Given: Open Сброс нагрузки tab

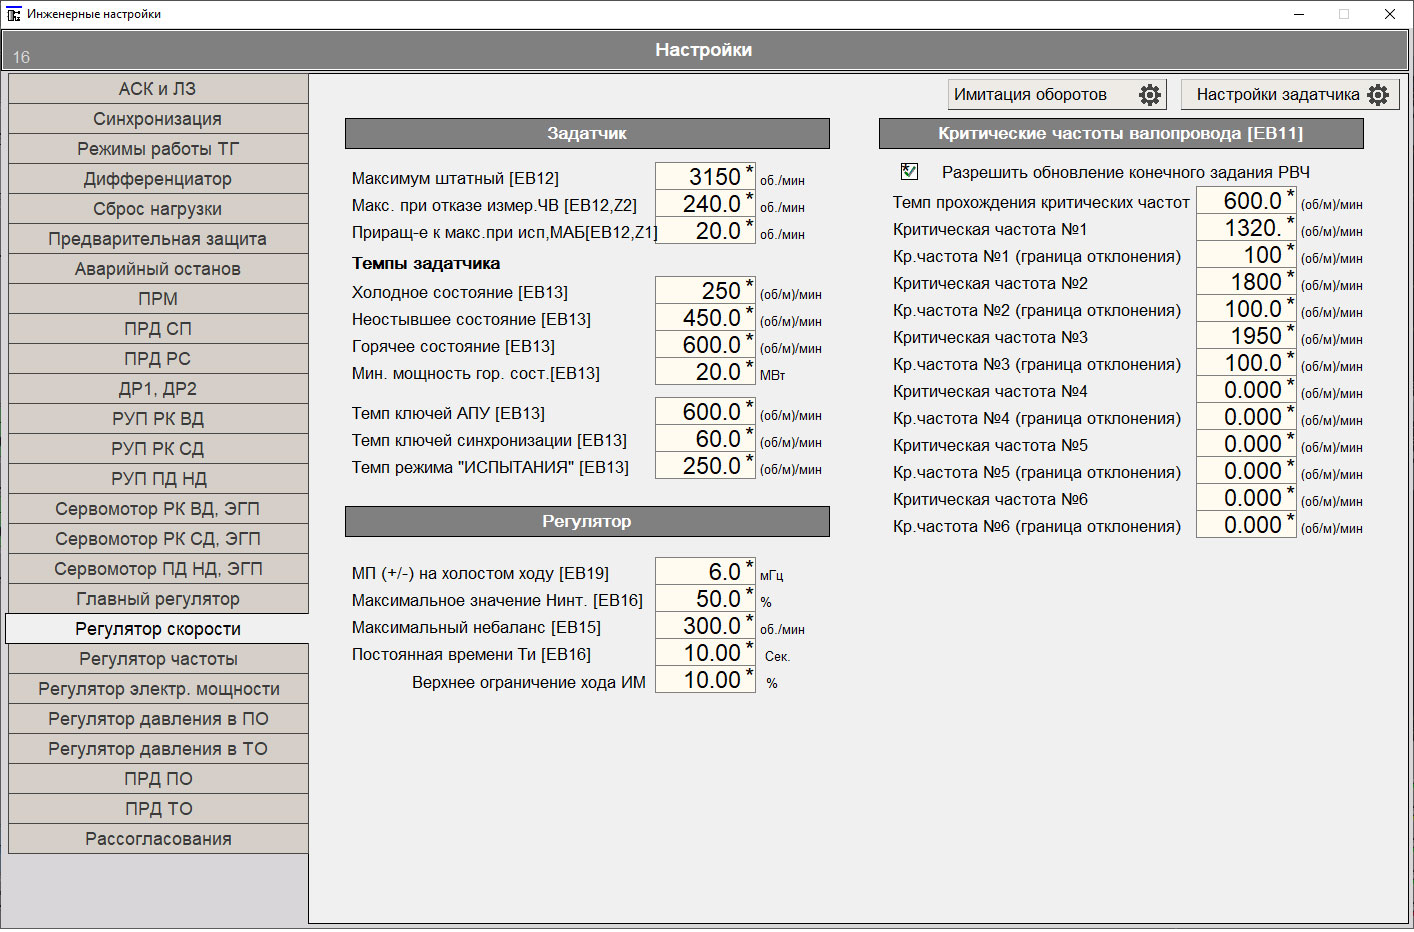Looking at the screenshot, I should tap(158, 209).
